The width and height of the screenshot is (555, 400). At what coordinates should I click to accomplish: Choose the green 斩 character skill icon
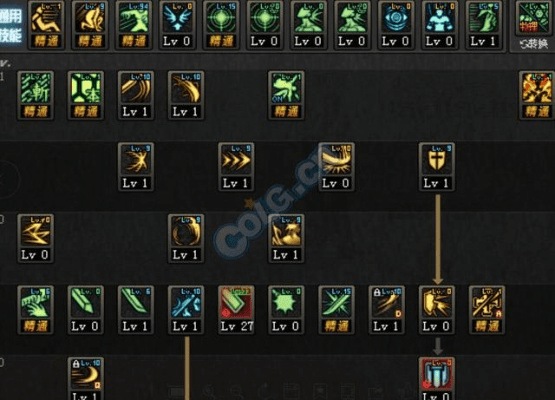(x=35, y=95)
